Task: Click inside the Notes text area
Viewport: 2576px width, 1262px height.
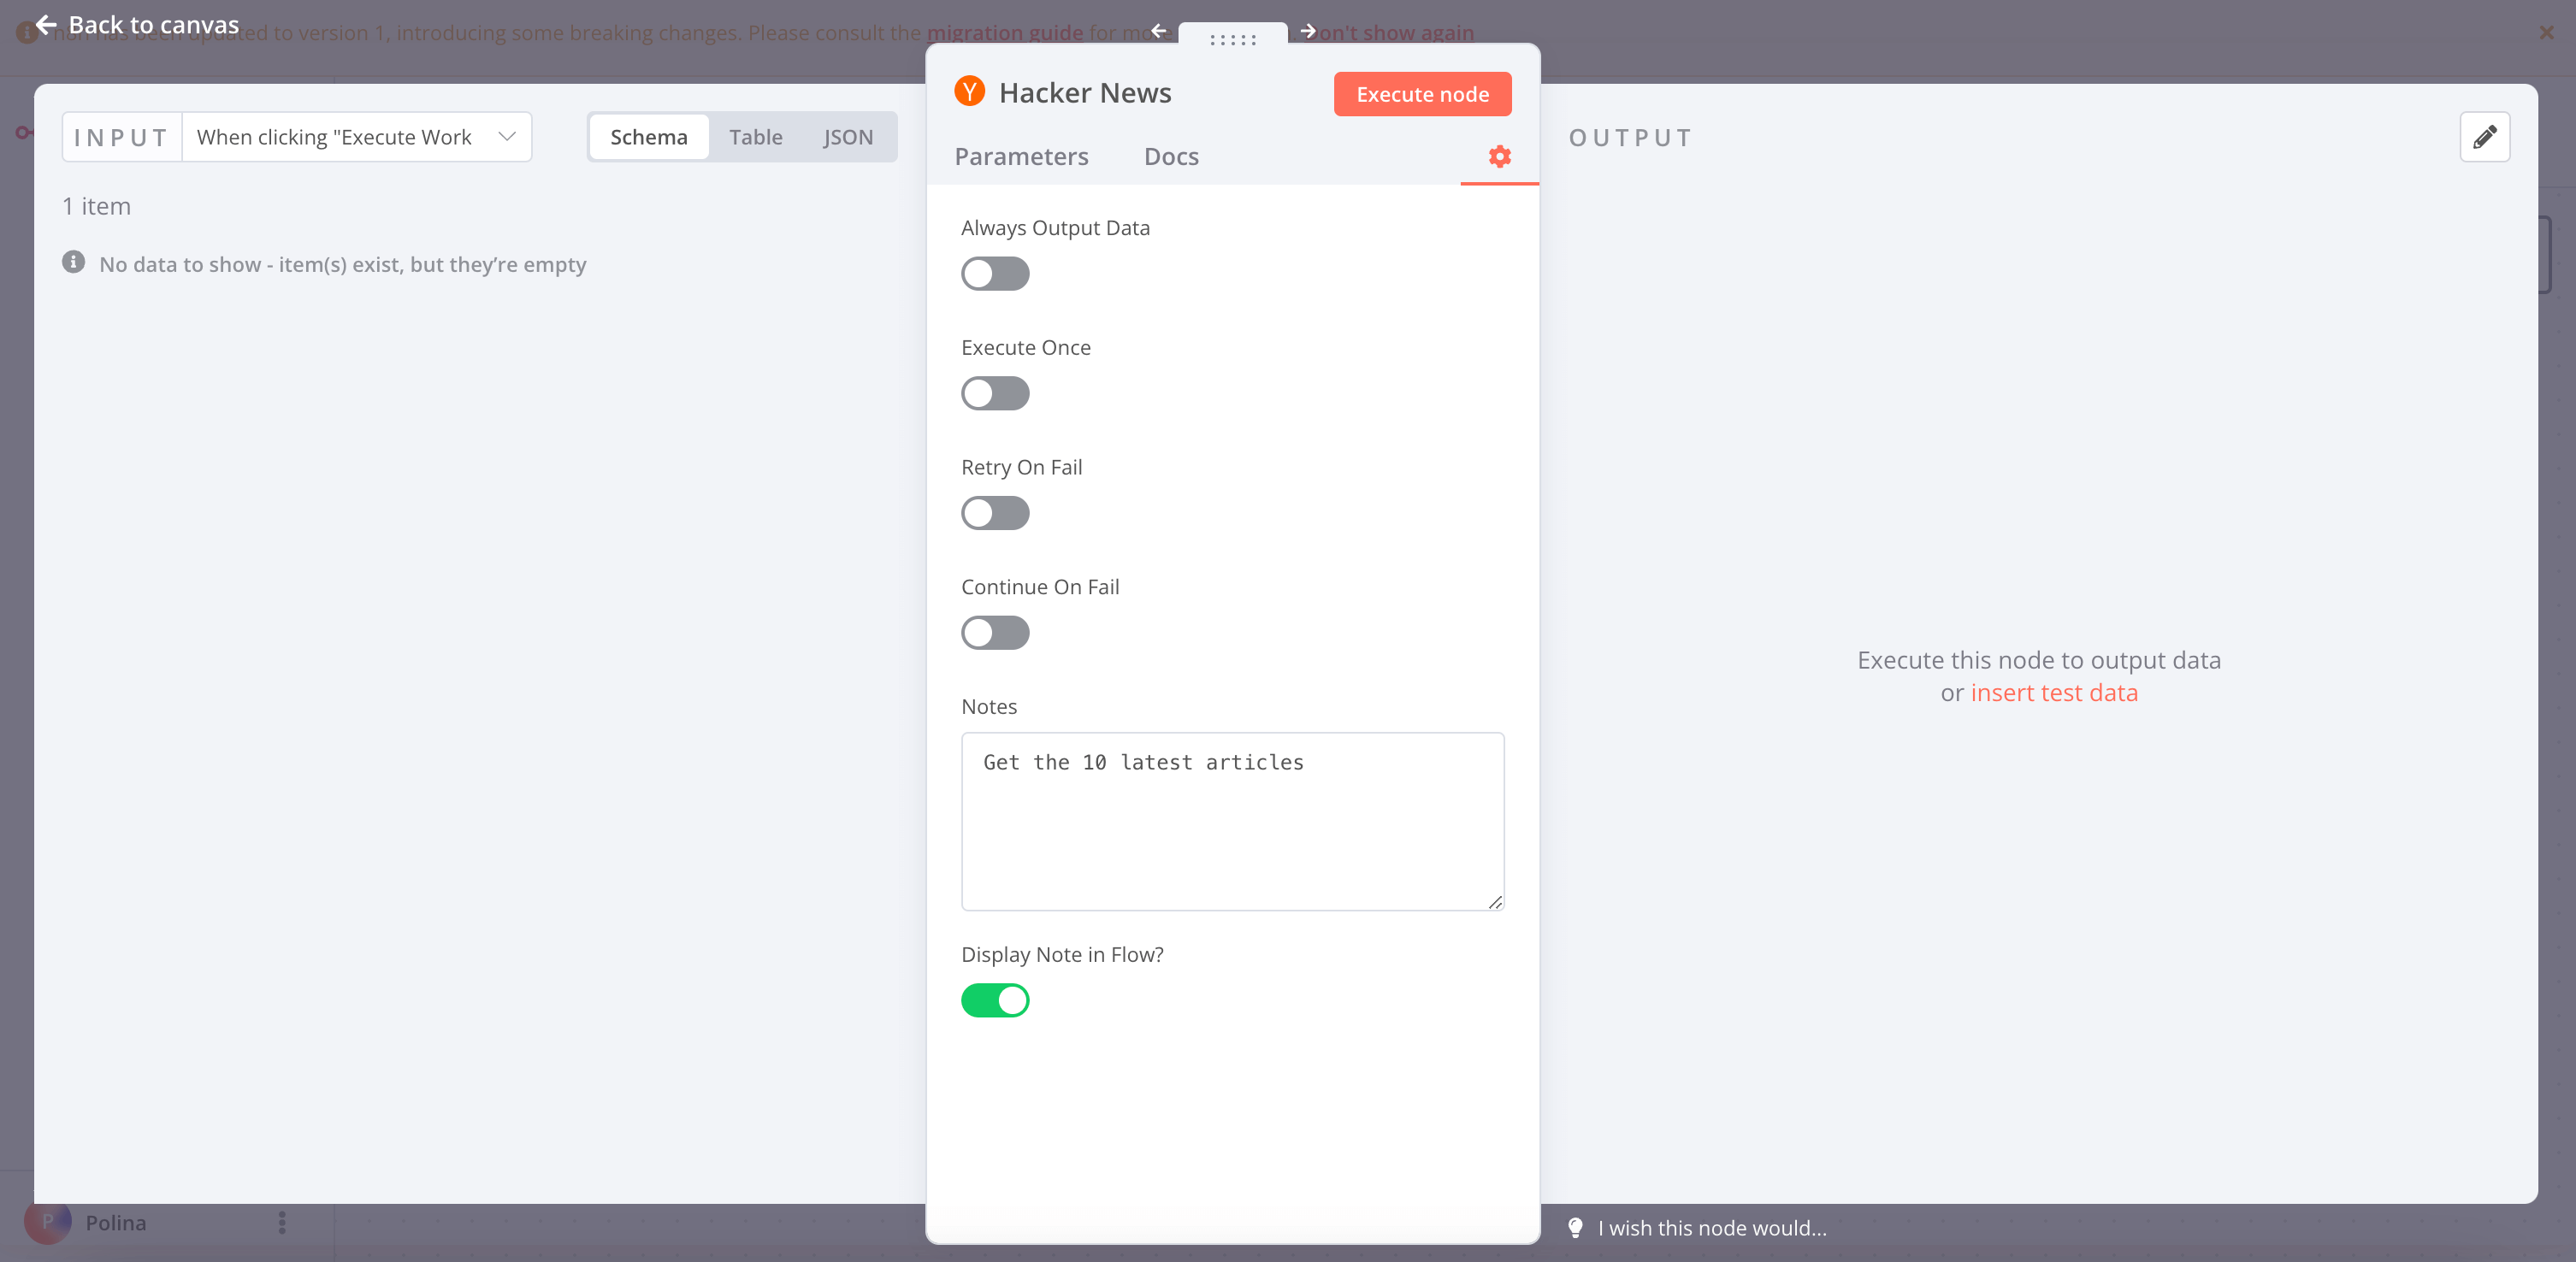Action: coord(1232,820)
